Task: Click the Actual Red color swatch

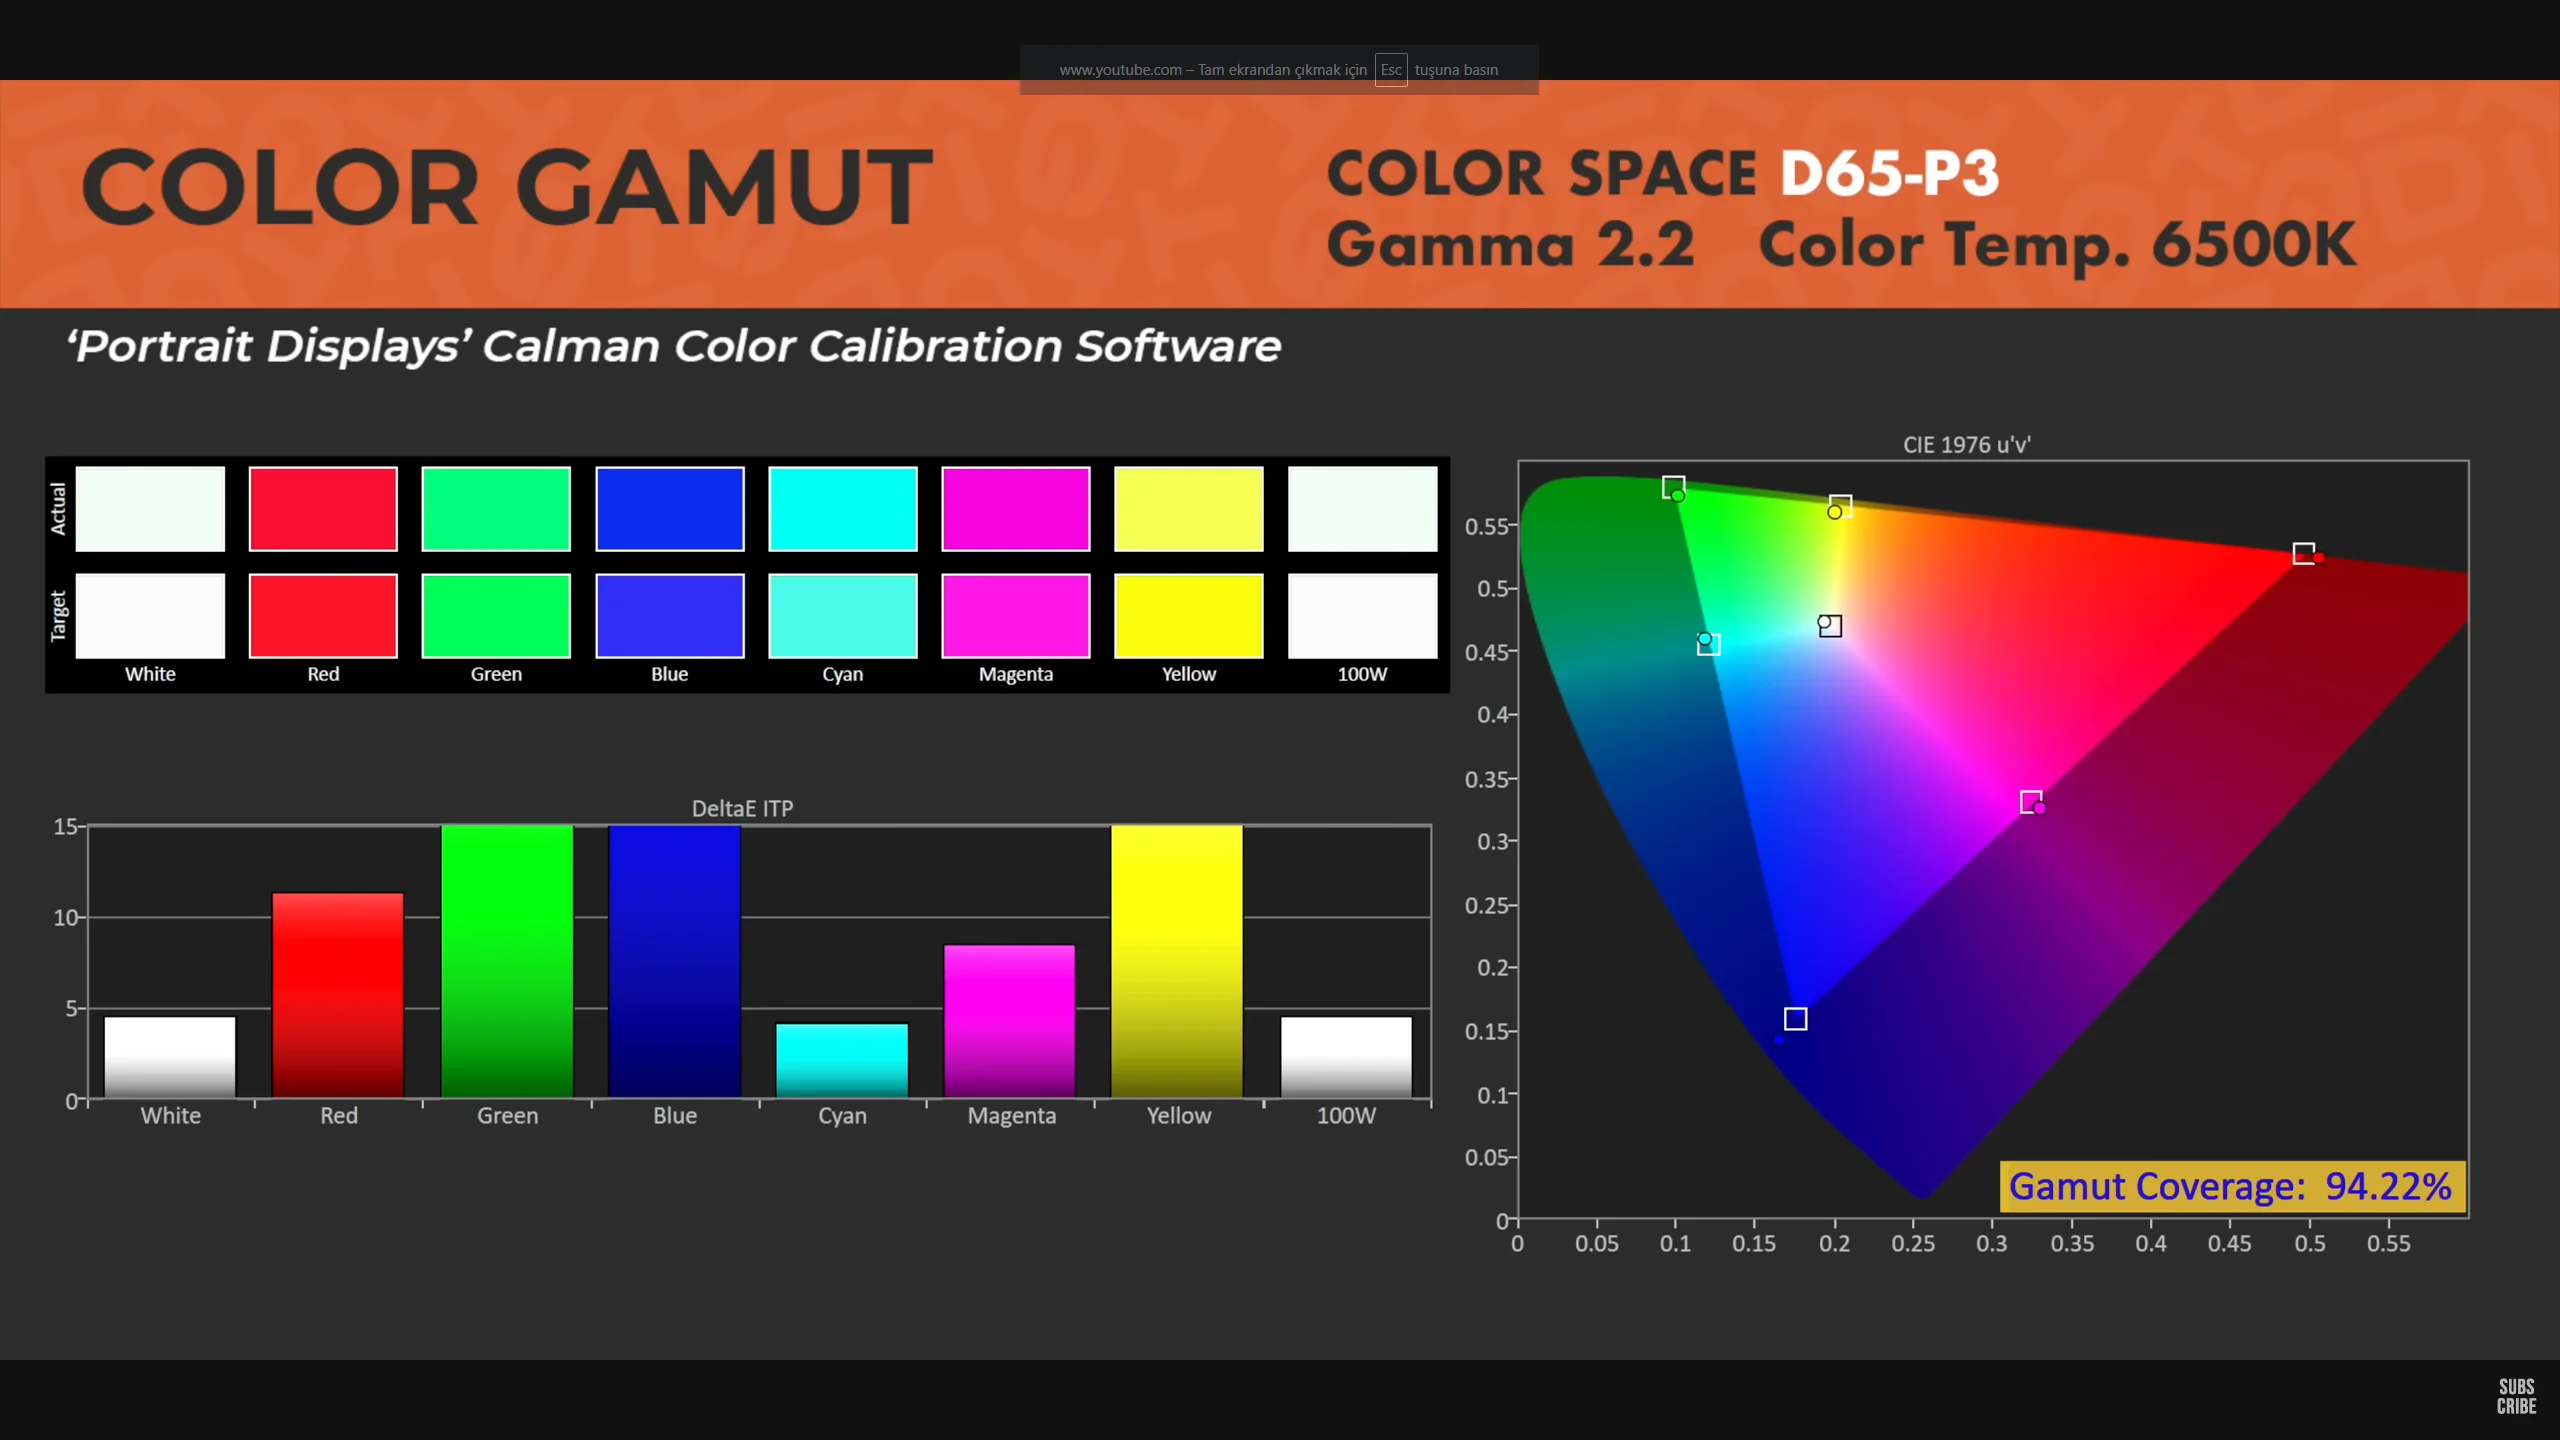Action: (x=323, y=508)
